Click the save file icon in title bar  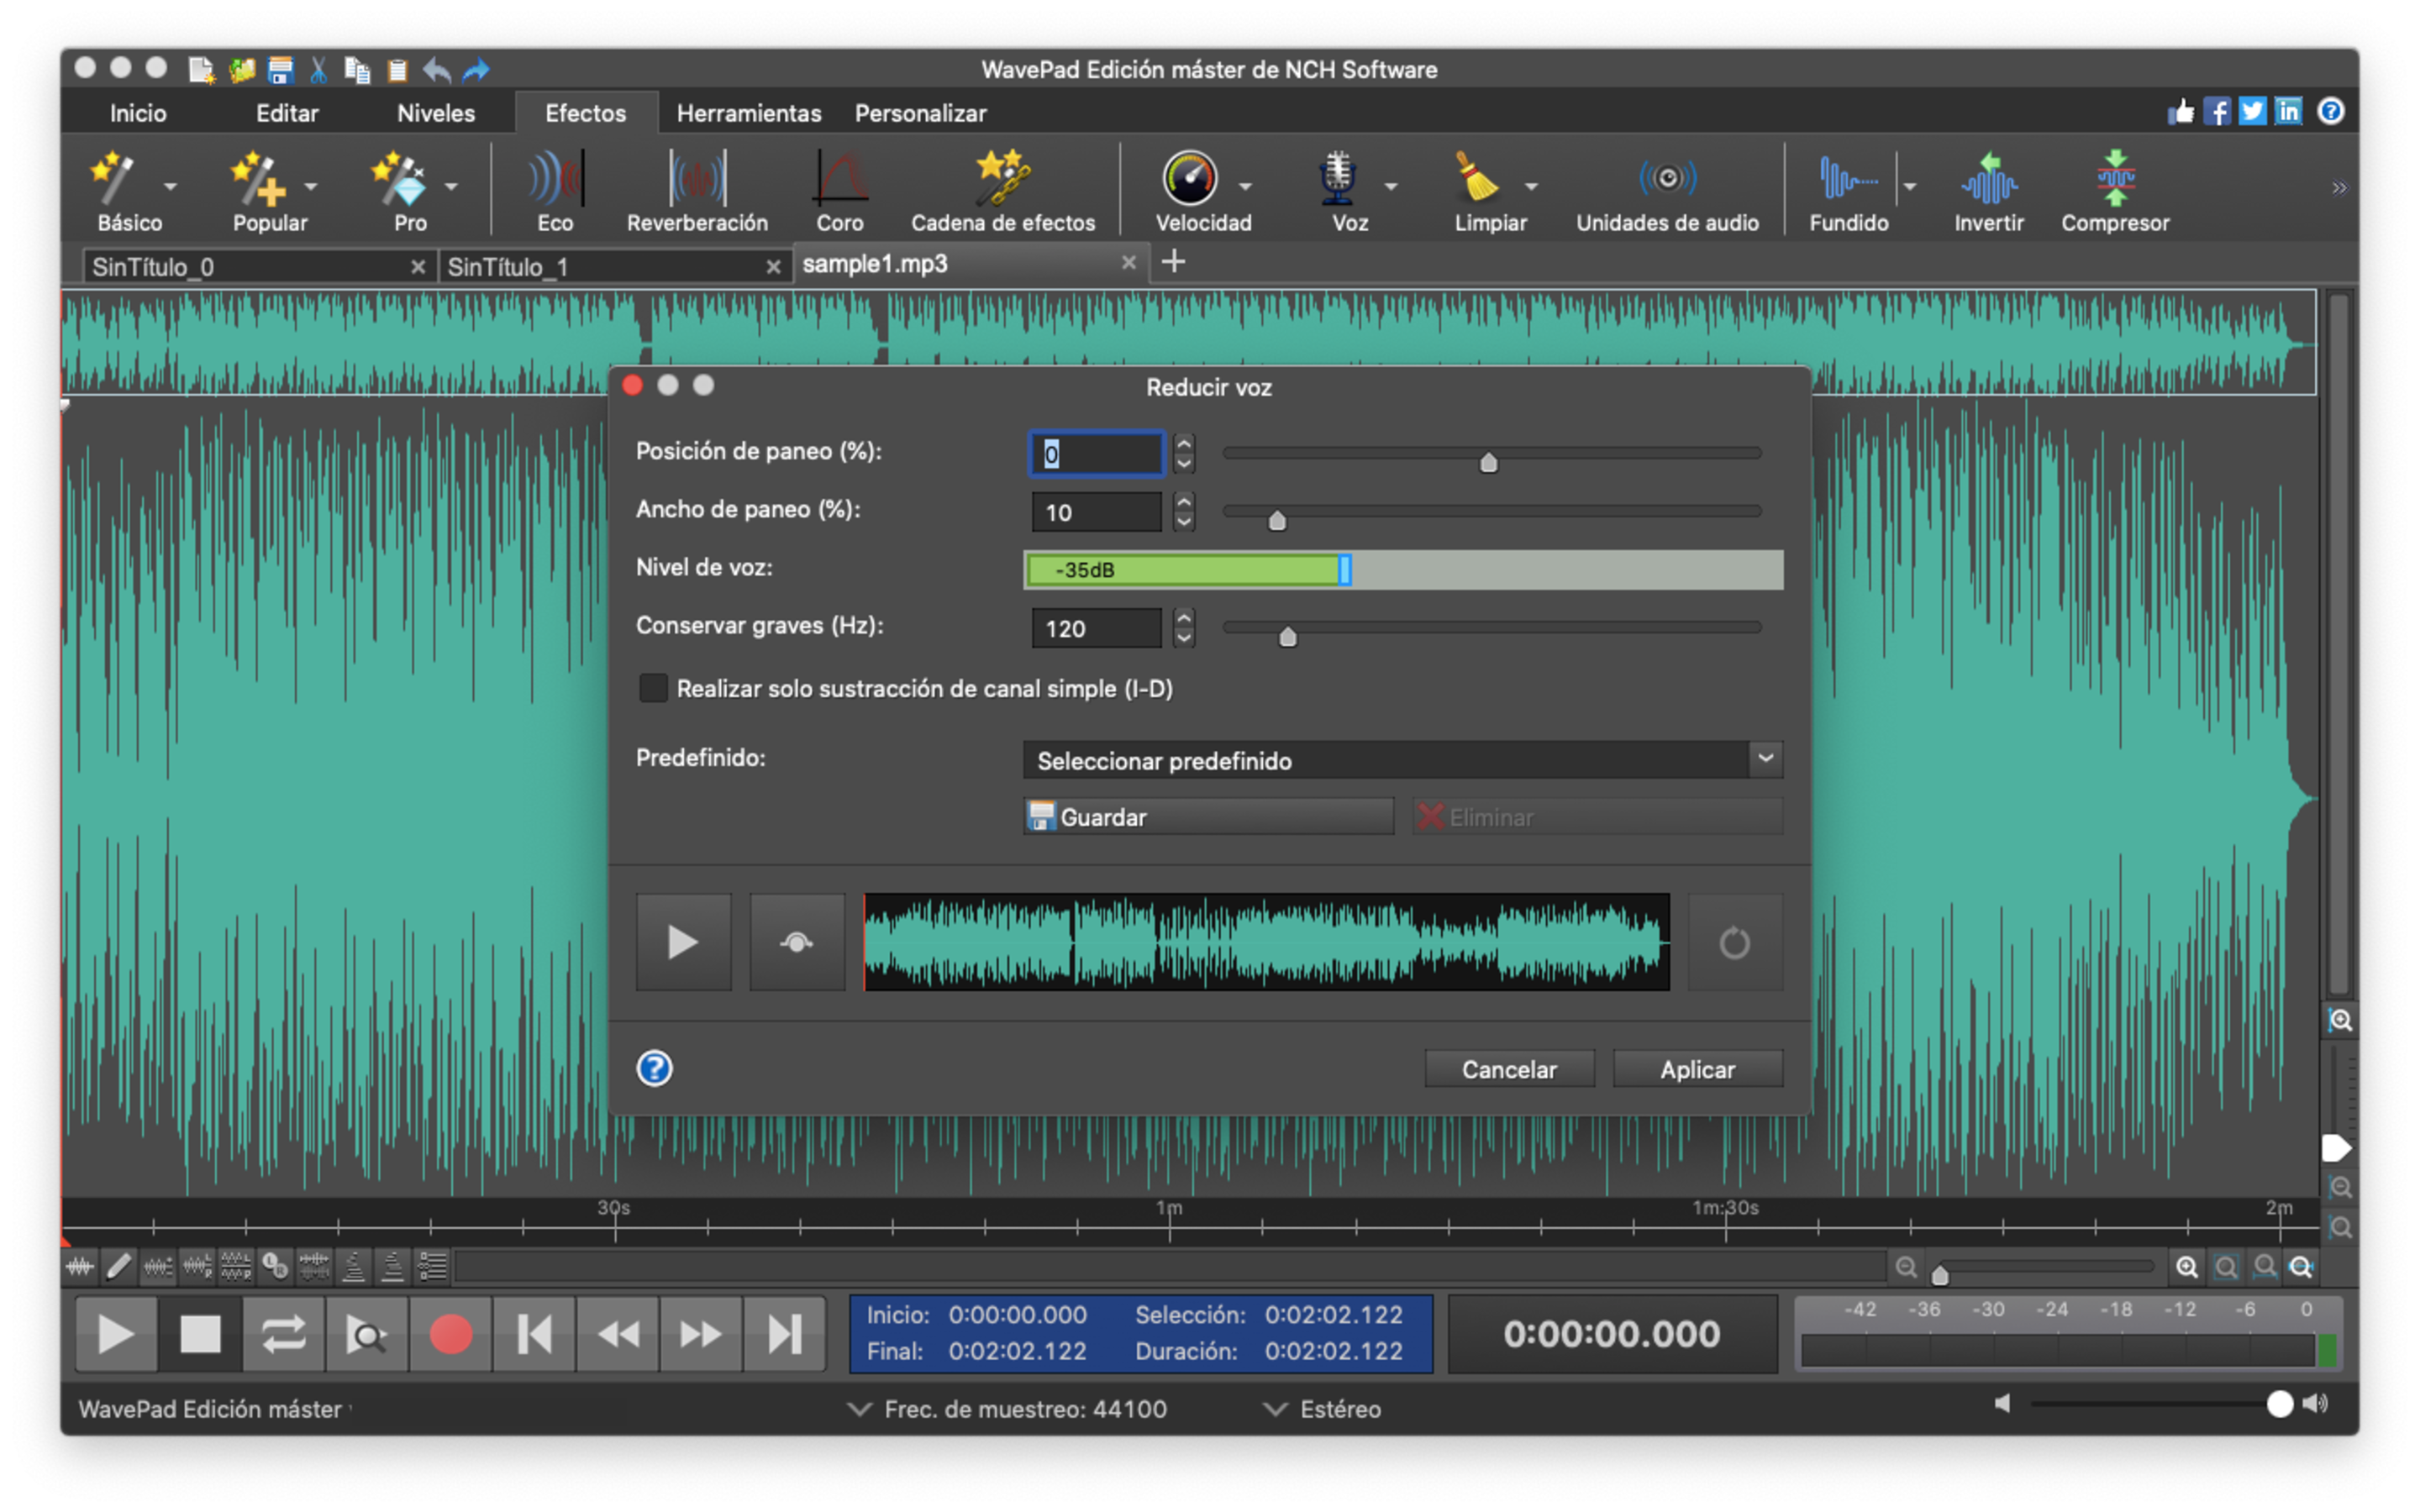click(x=280, y=70)
